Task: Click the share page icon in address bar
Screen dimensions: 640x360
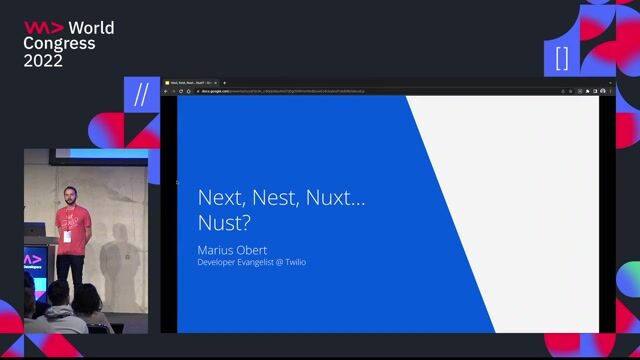Action: [x=563, y=91]
